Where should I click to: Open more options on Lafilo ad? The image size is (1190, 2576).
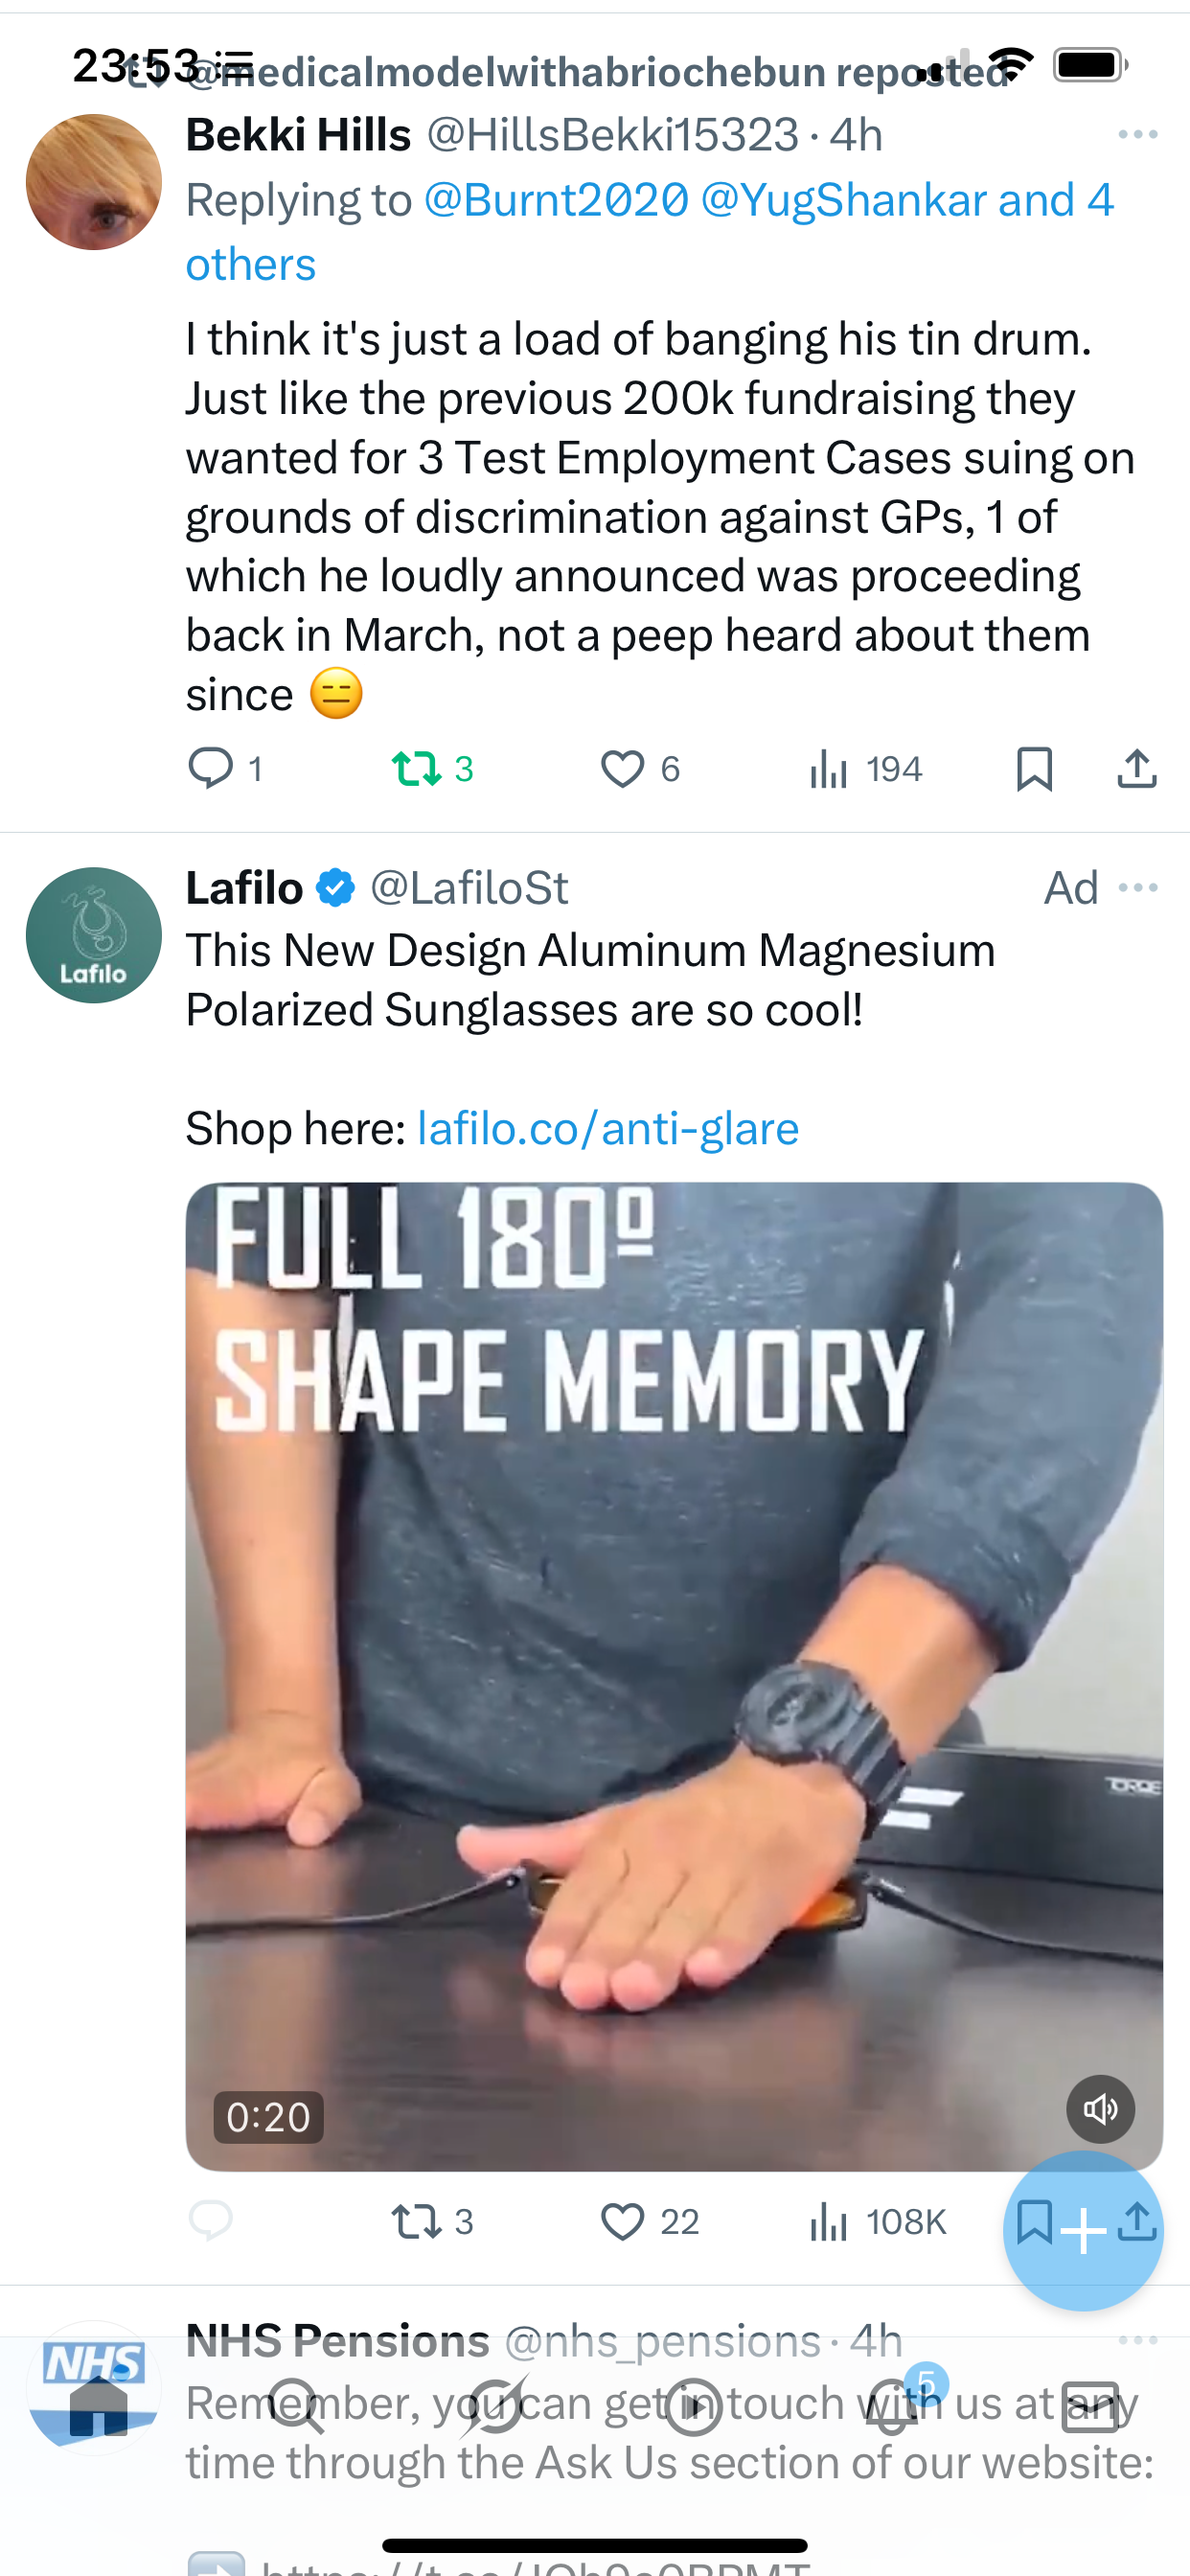[x=1138, y=888]
